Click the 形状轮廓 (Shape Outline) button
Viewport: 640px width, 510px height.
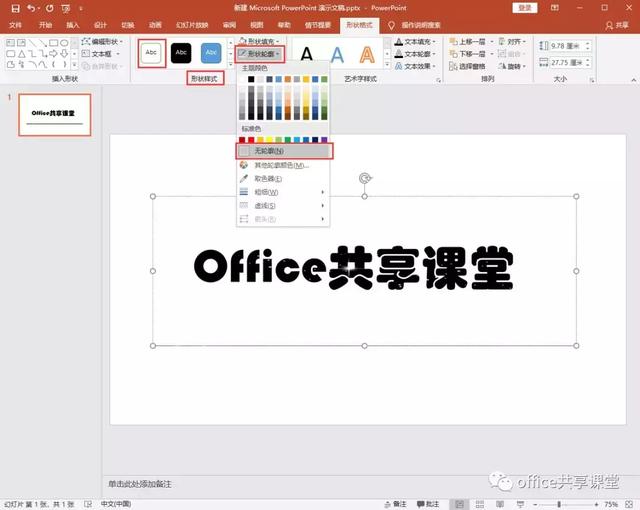(260, 54)
